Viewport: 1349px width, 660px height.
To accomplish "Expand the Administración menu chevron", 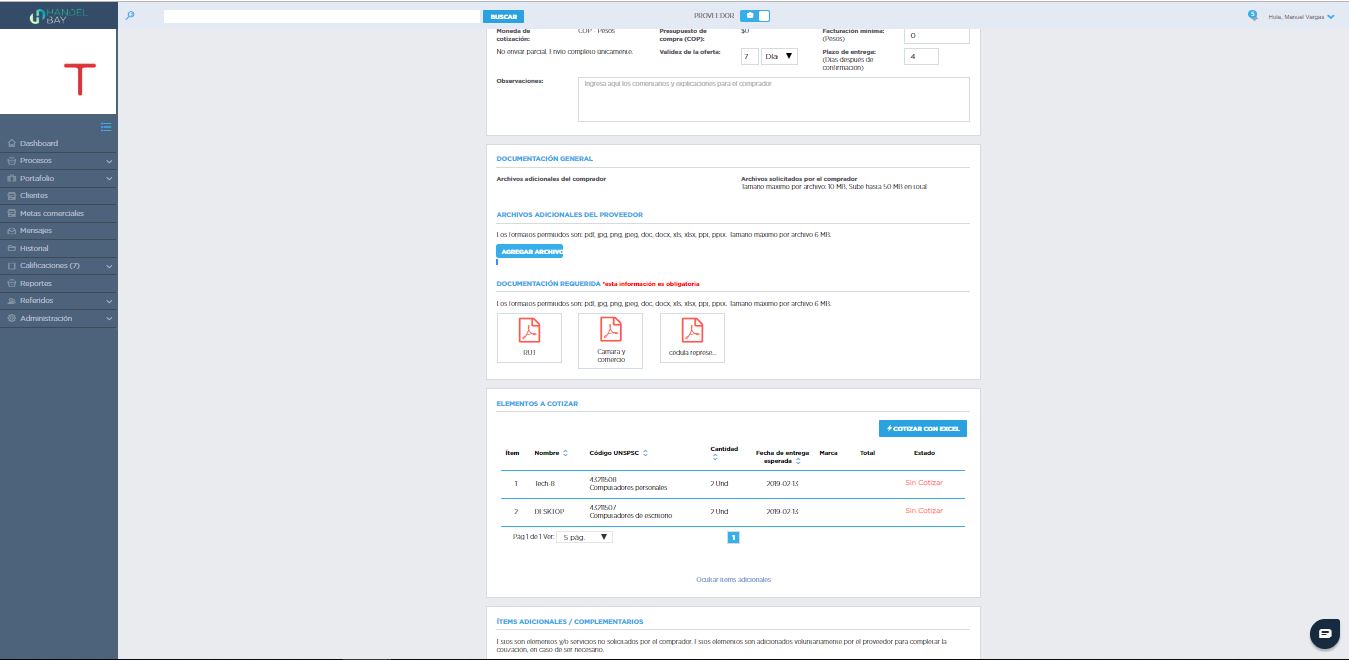I will pyautogui.click(x=109, y=318).
